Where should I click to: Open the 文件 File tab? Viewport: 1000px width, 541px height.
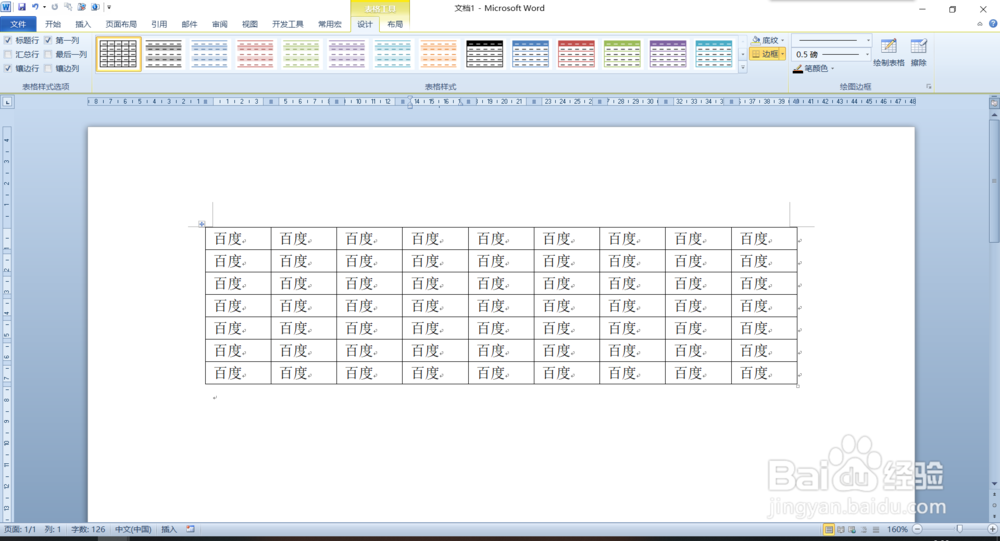coord(18,24)
